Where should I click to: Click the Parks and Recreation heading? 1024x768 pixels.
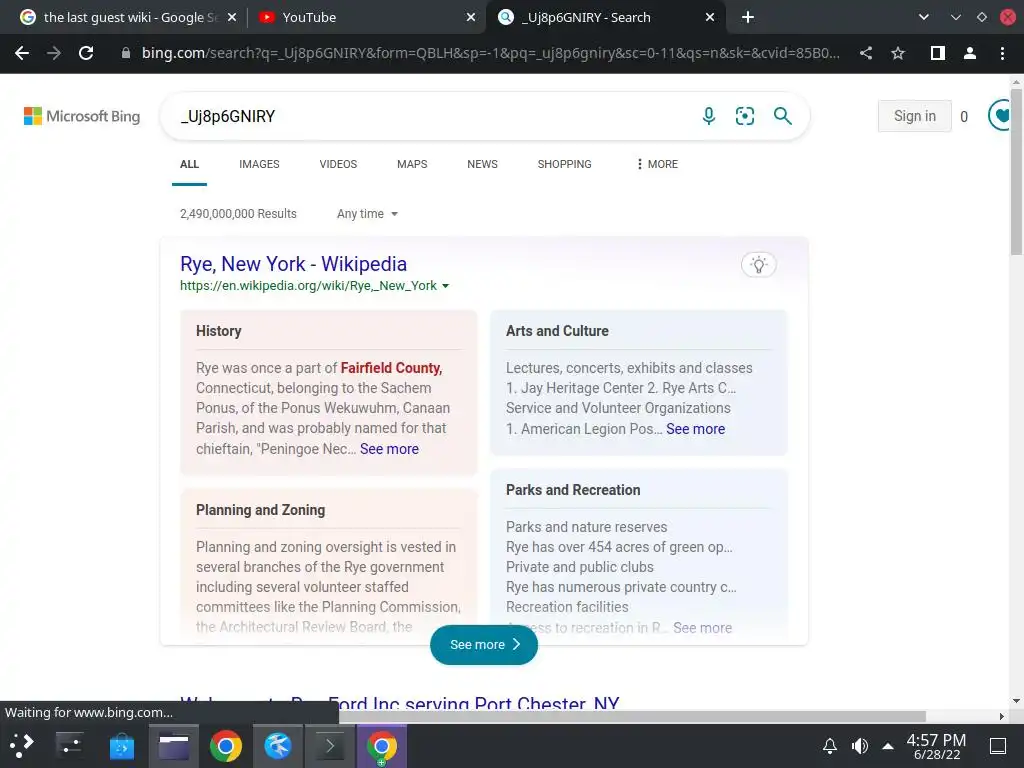click(x=573, y=490)
